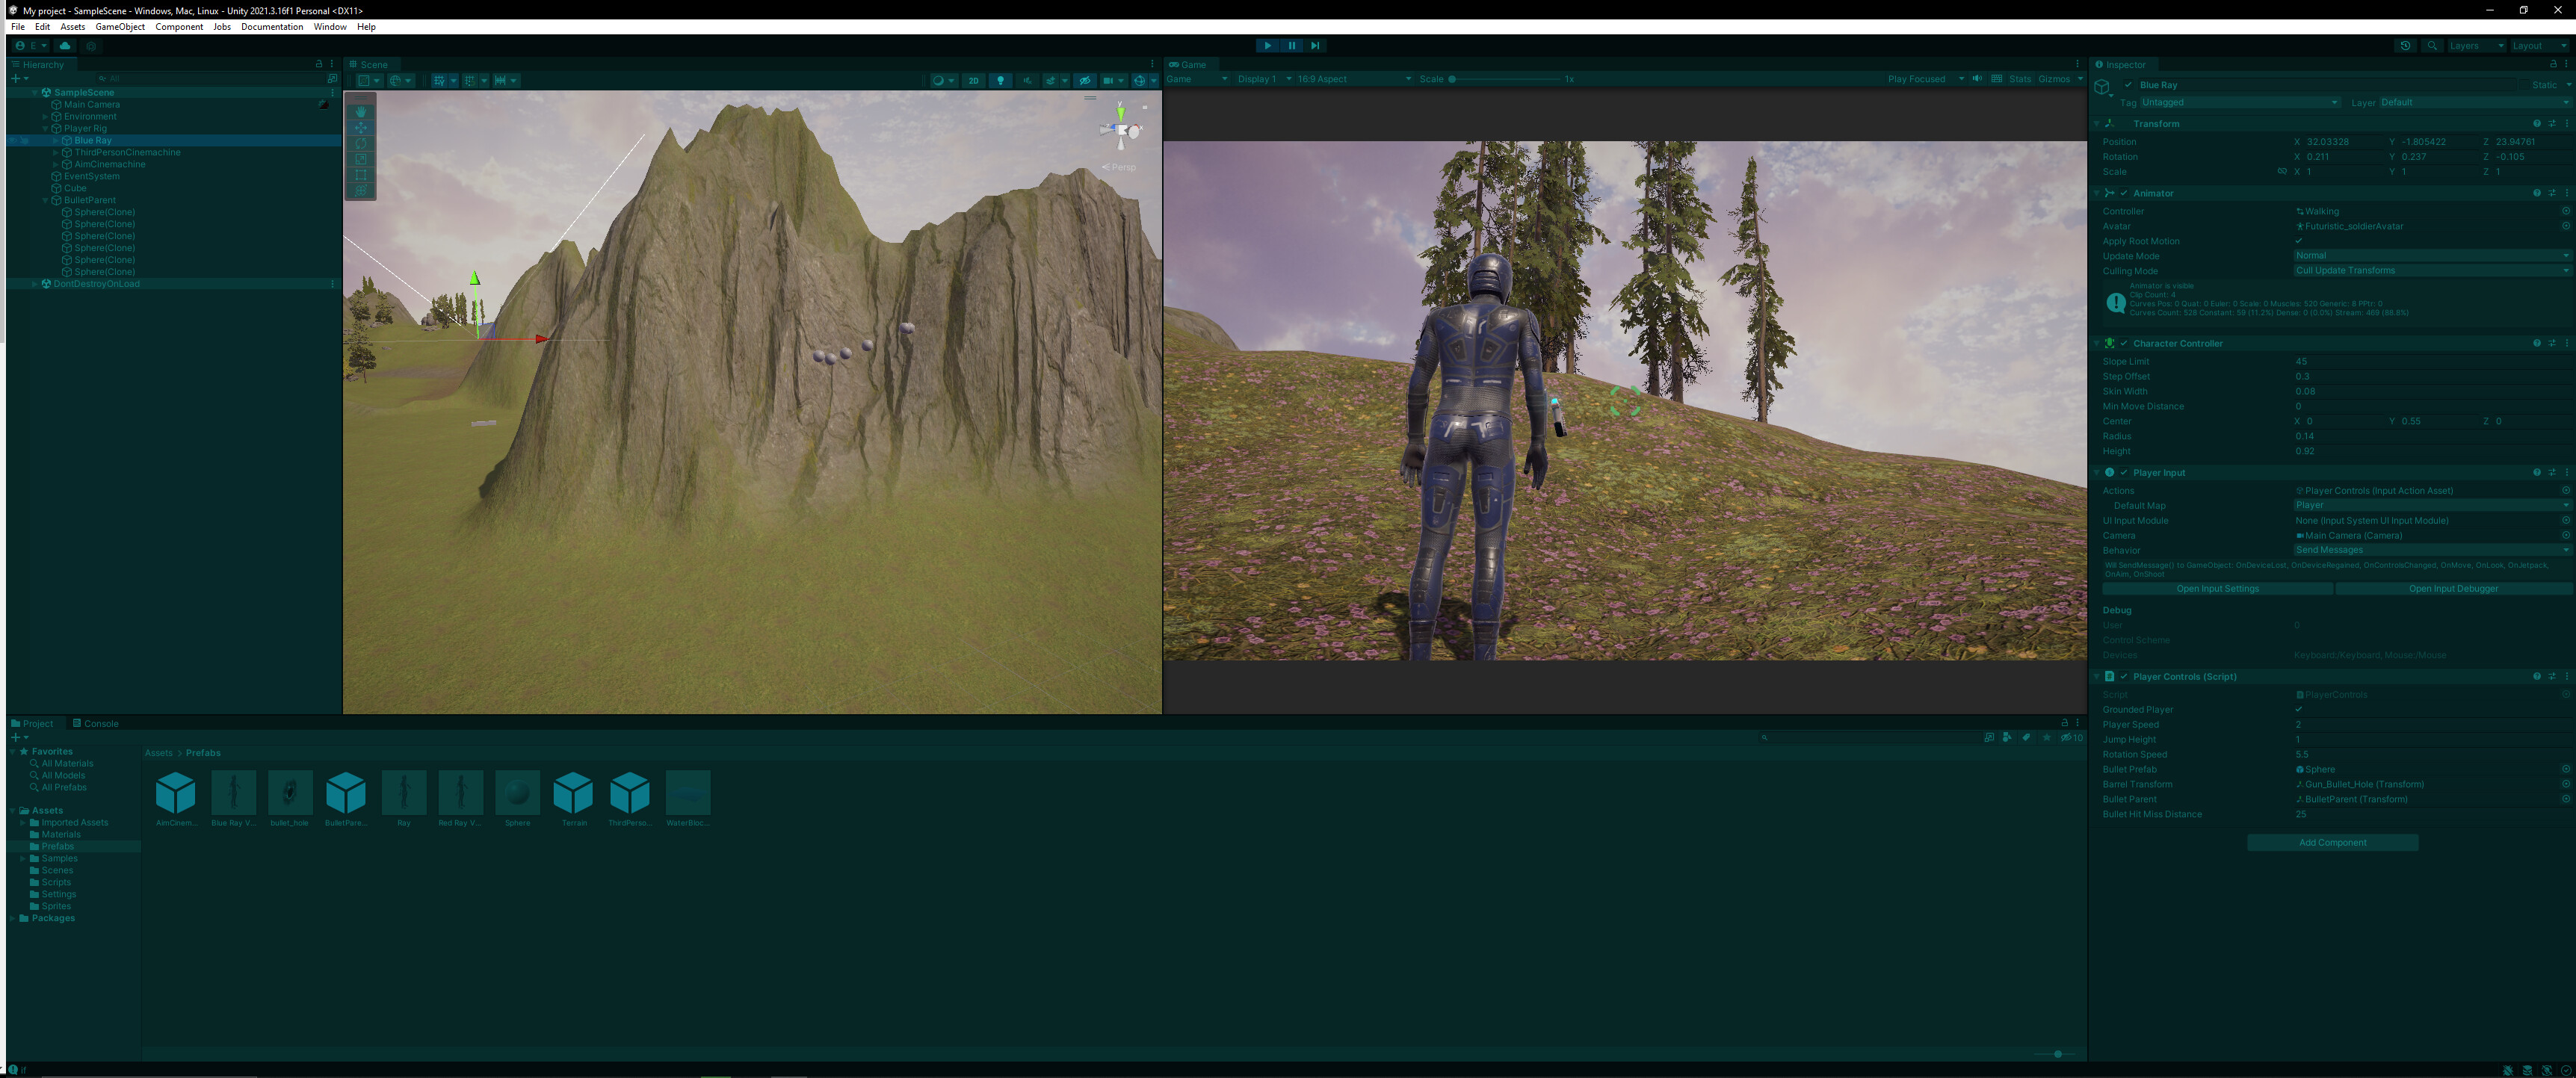2576x1078 pixels.
Task: Click the Stats button in the Game view
Action: [x=2020, y=79]
